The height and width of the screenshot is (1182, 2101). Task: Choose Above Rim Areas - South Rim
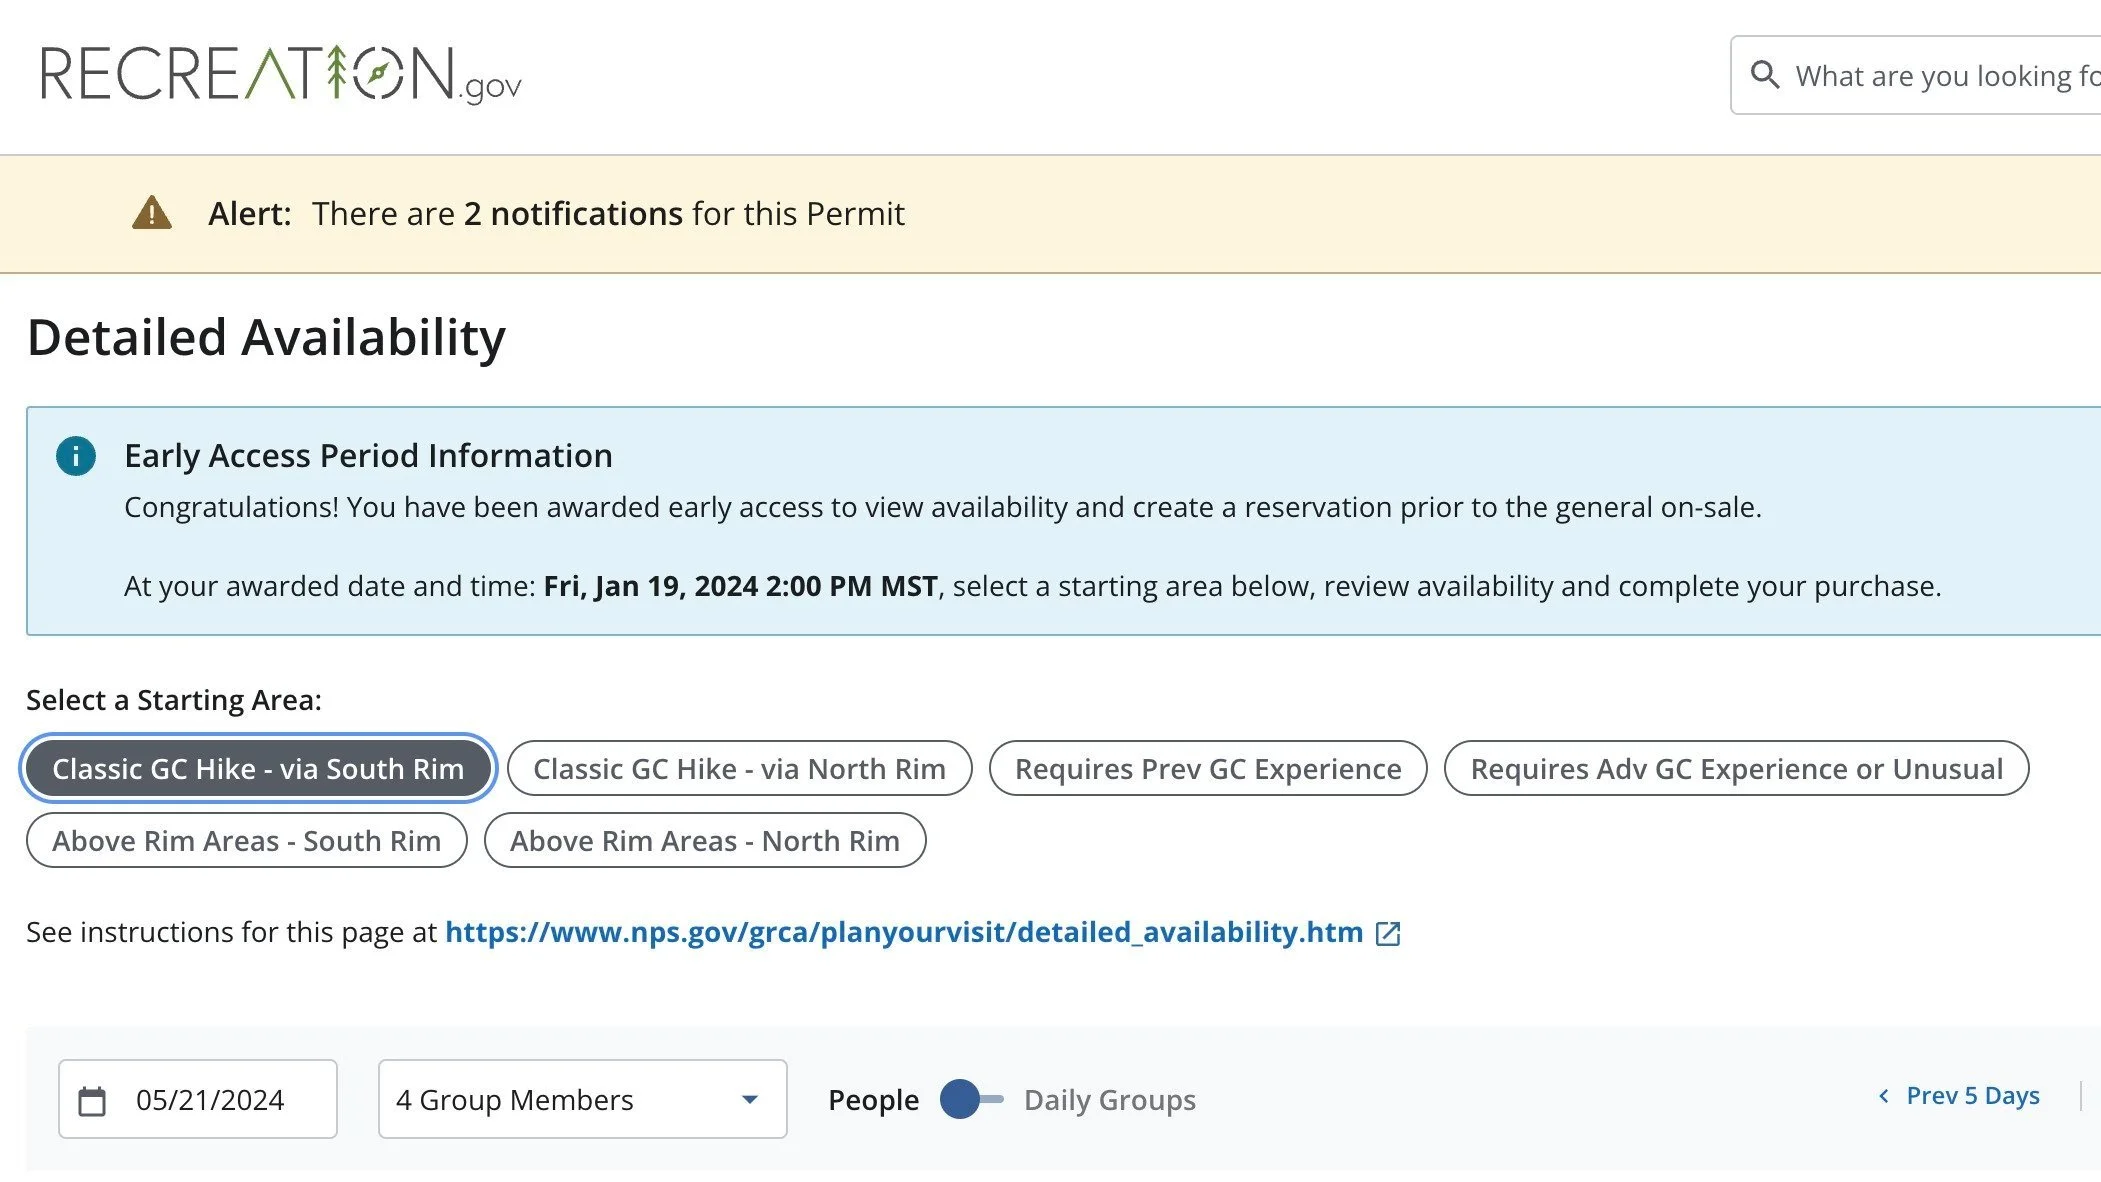(246, 840)
